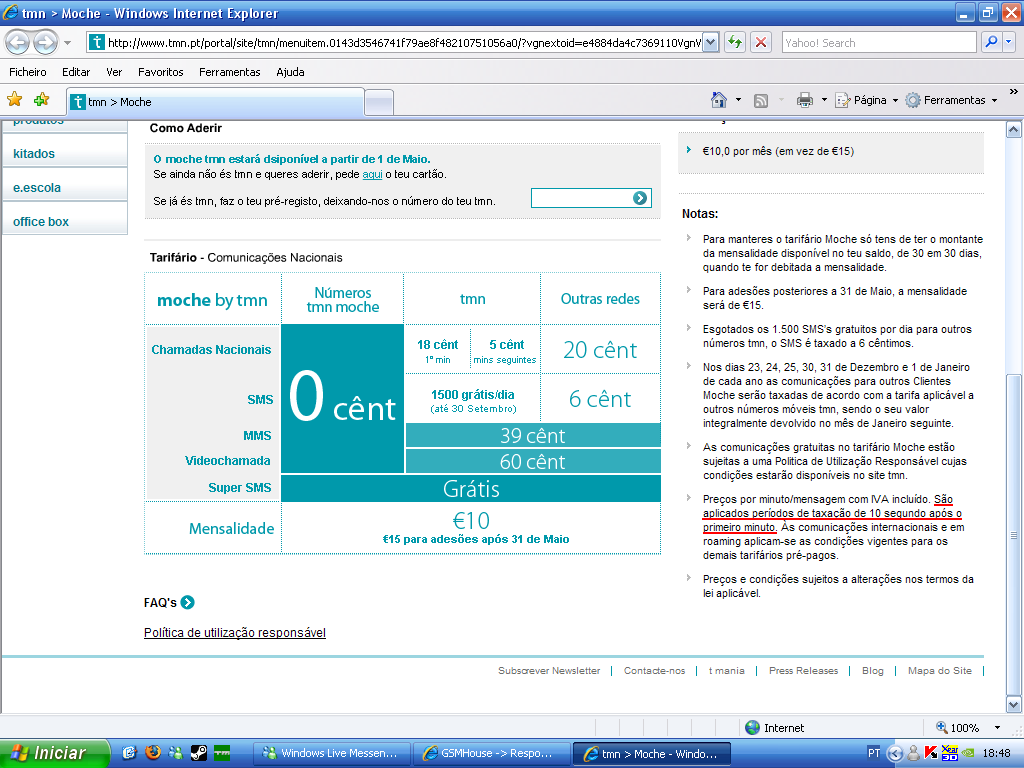Select the tmn > Moche tab
This screenshot has width=1024, height=768.
tap(216, 102)
